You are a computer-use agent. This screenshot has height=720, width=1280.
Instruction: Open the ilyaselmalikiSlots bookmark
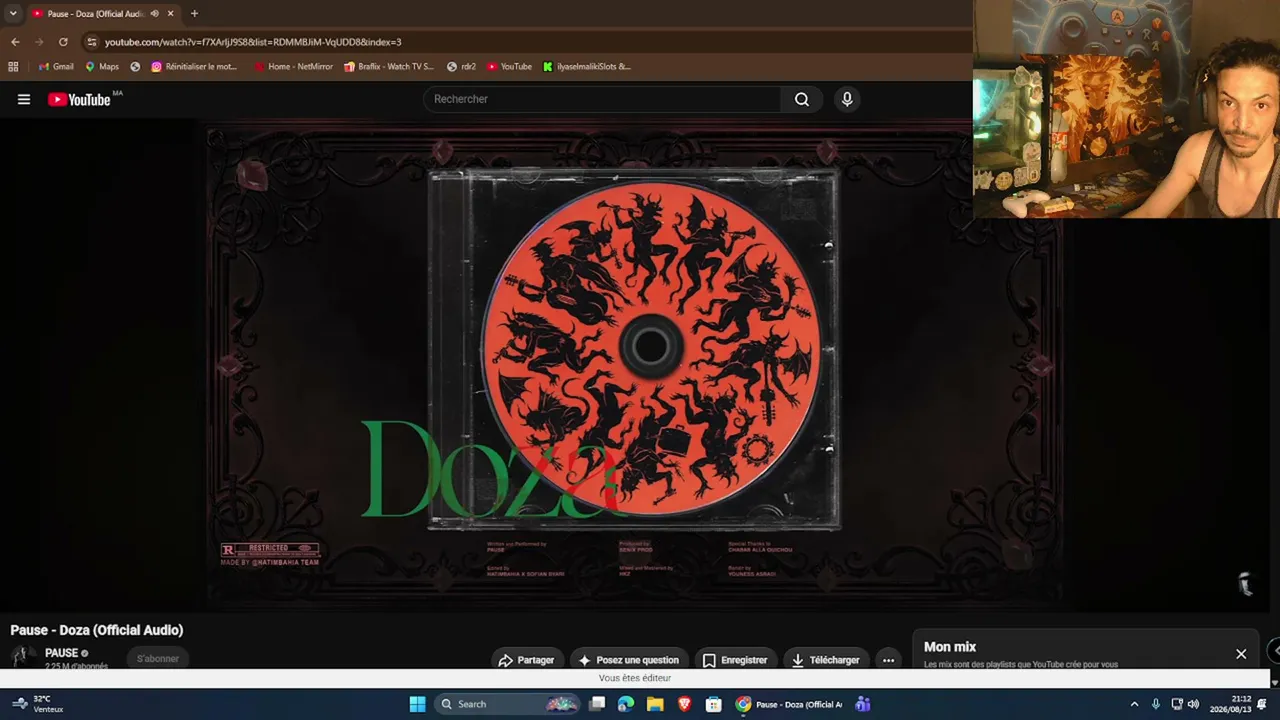(x=587, y=67)
